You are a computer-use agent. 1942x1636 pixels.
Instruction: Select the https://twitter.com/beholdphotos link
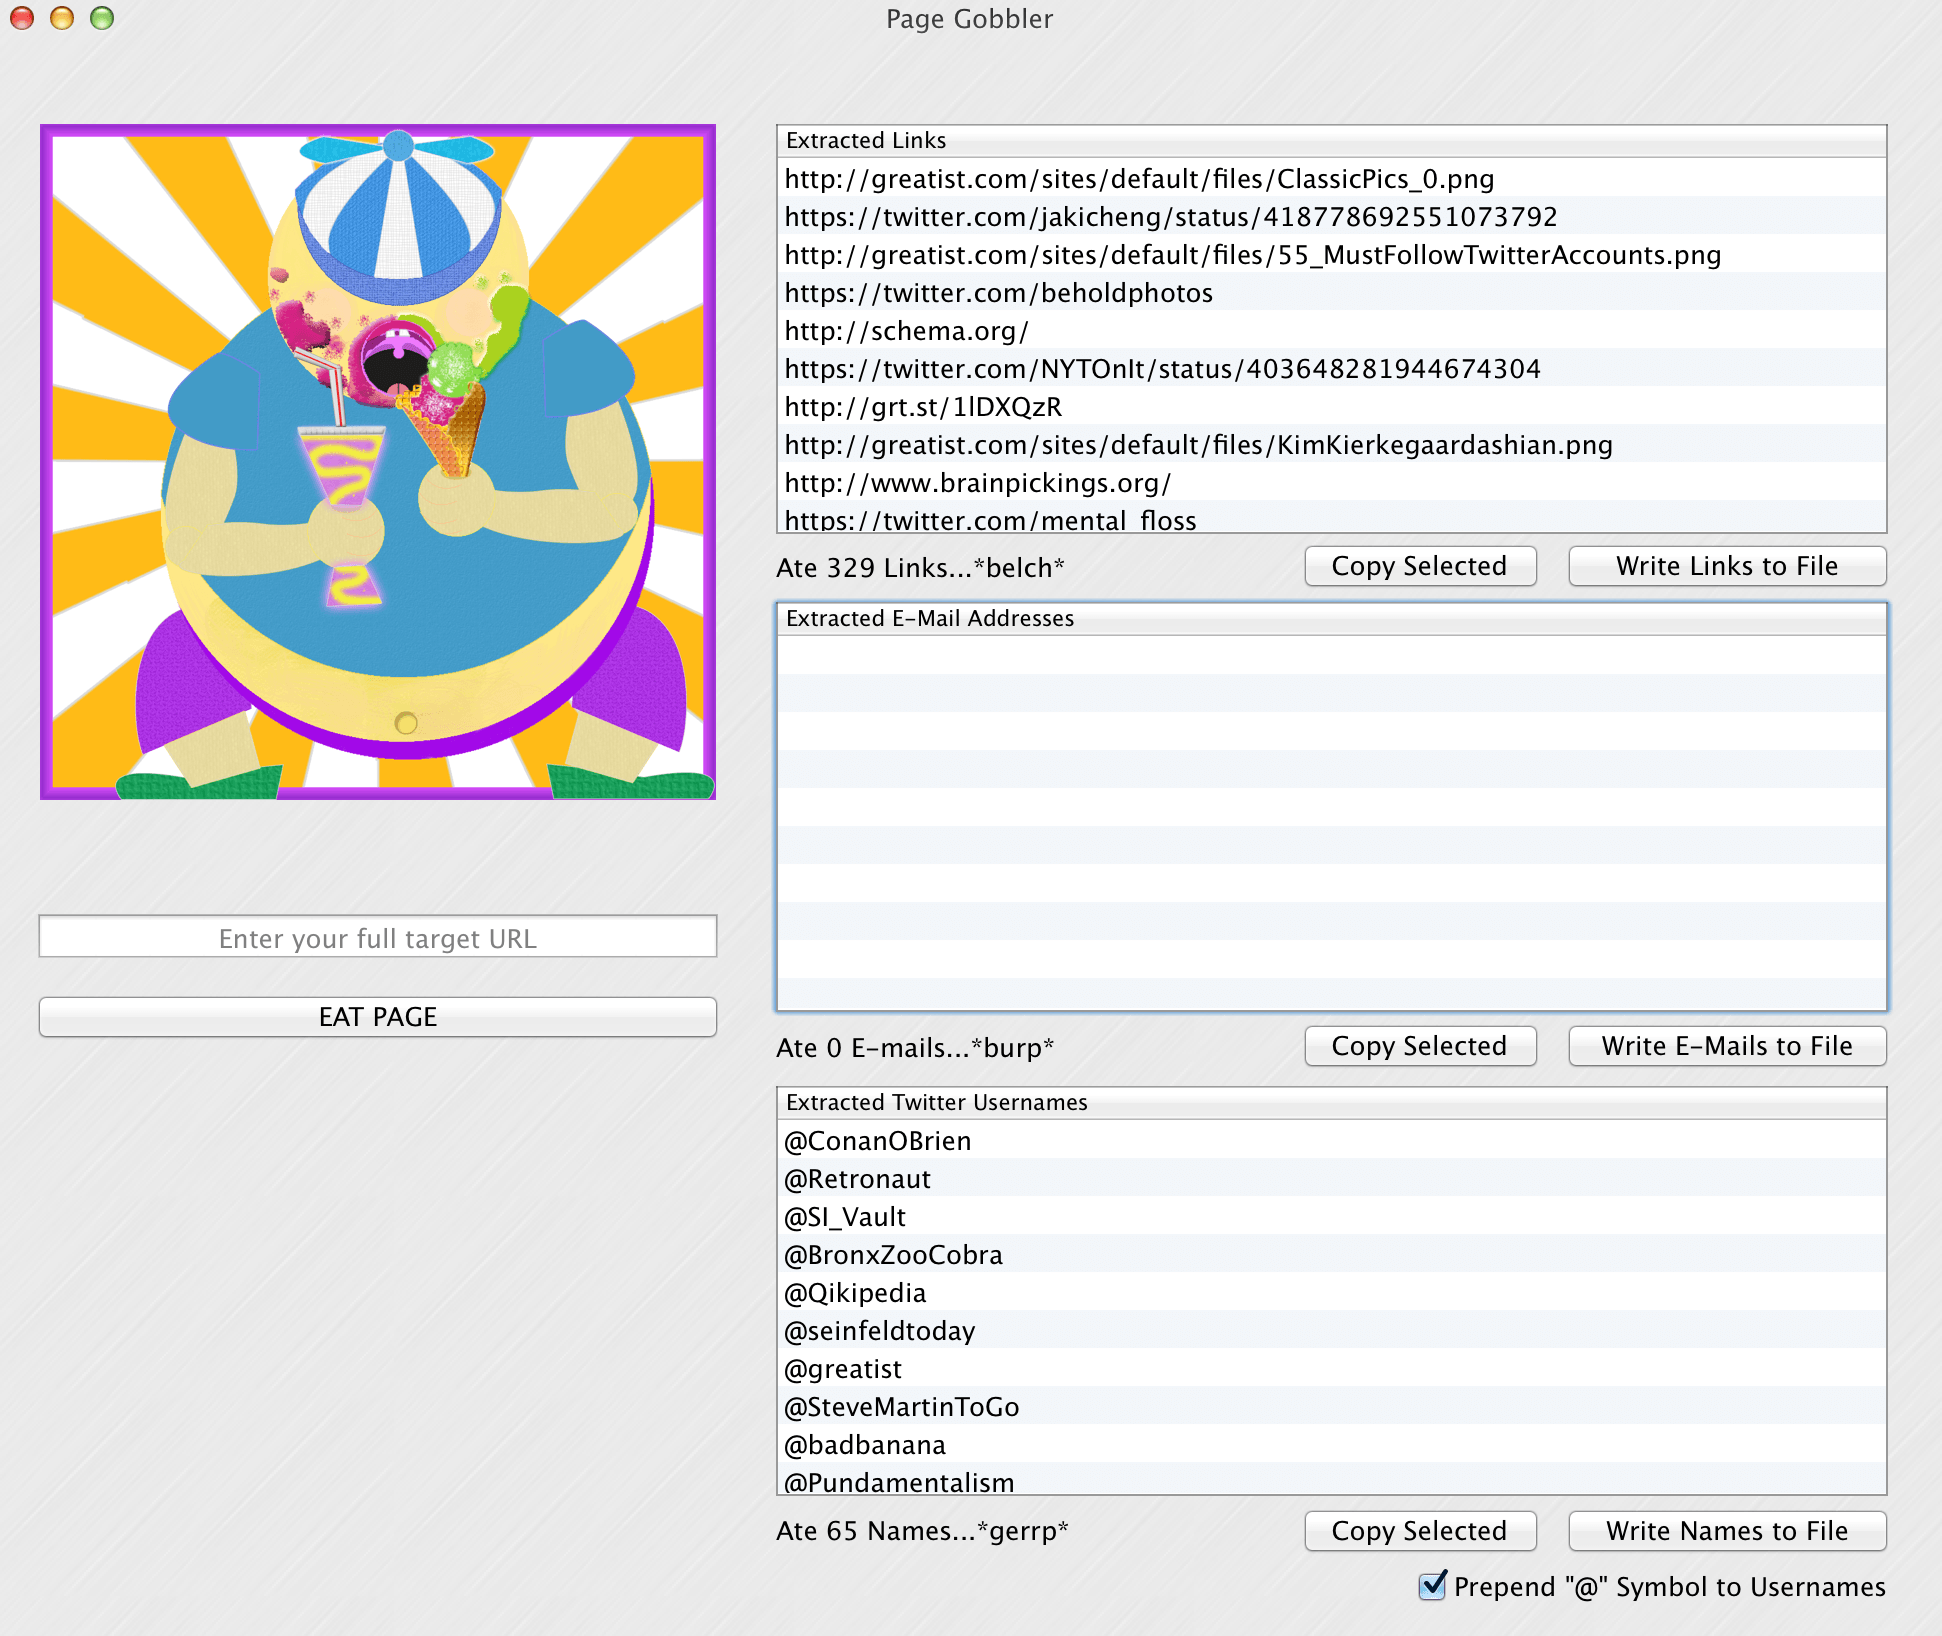(998, 293)
